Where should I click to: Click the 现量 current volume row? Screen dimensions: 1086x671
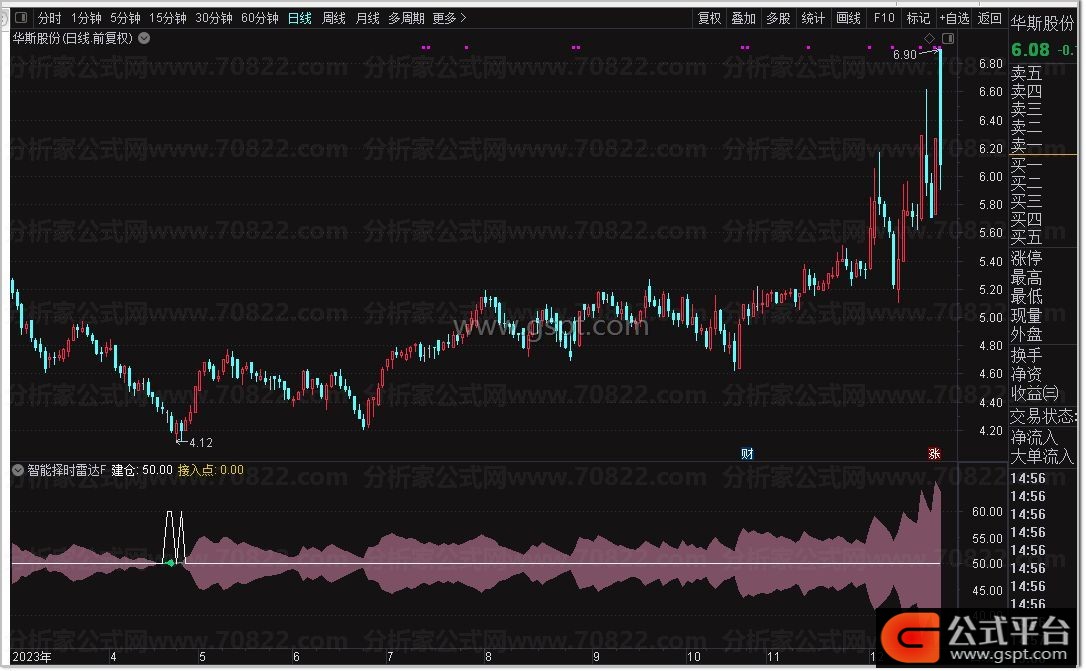point(1026,316)
